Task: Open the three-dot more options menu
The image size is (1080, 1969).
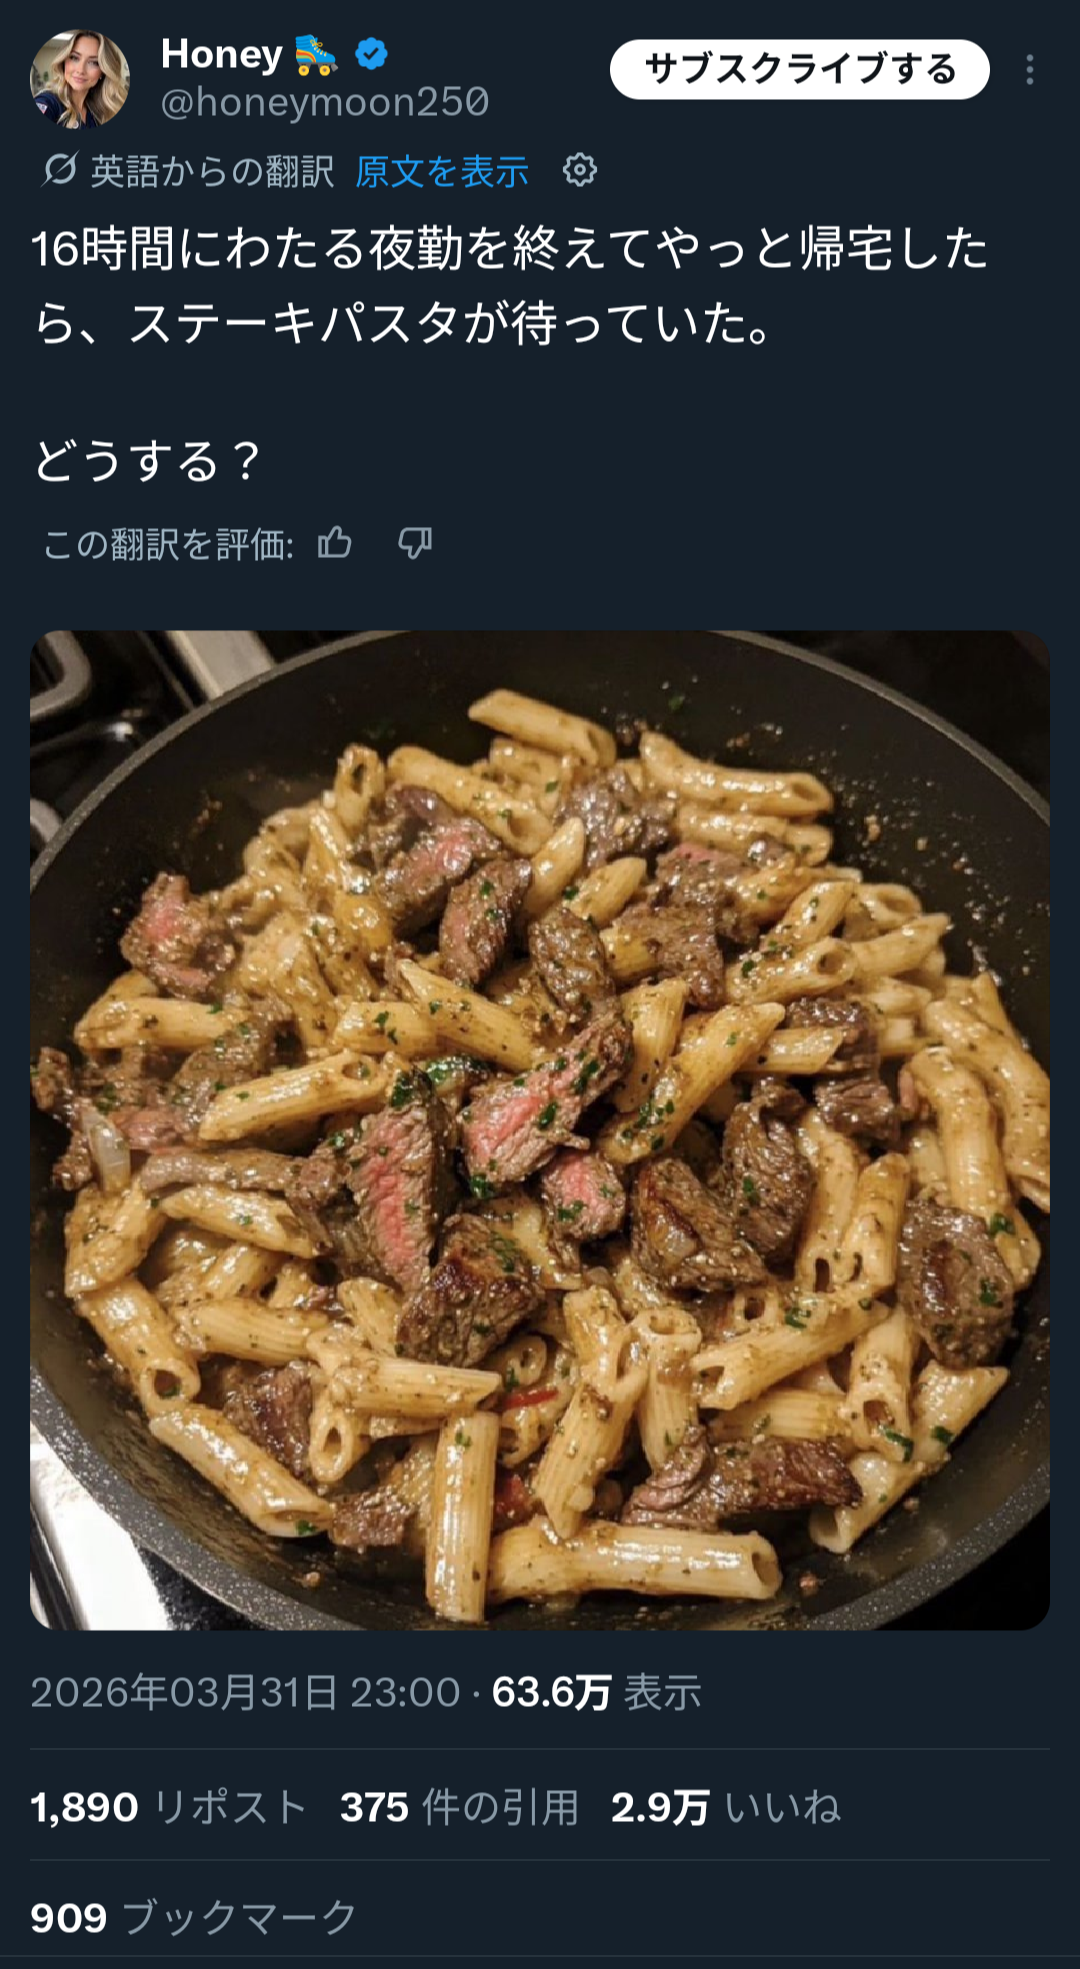Action: point(1029,70)
